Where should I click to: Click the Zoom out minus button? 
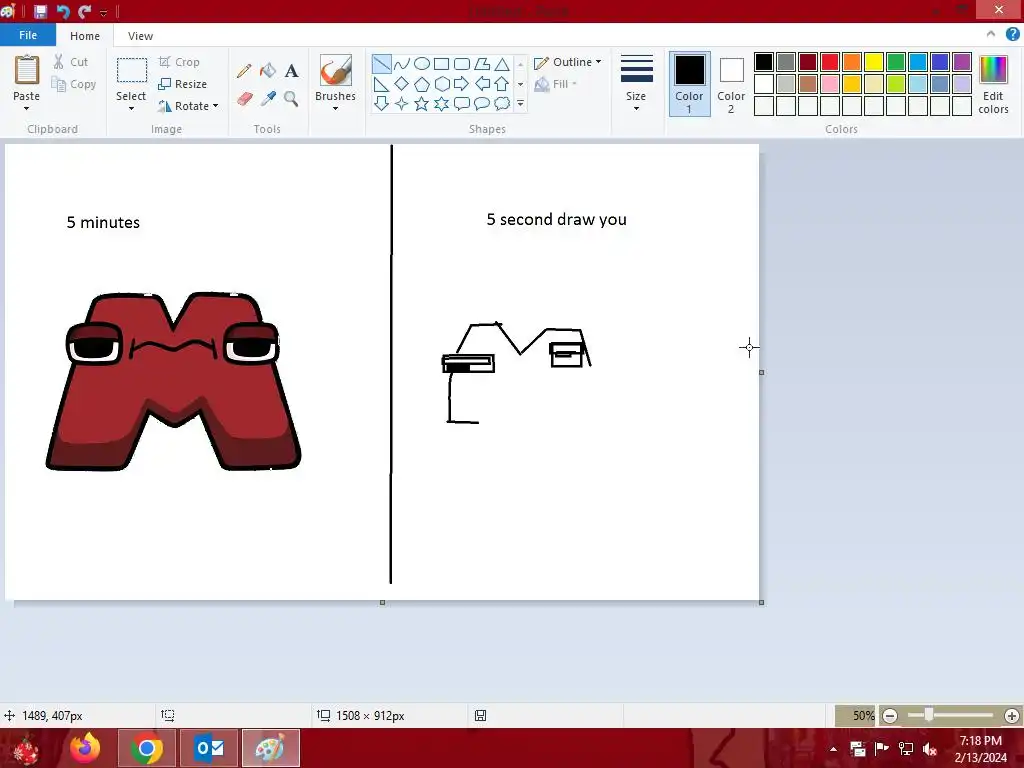click(889, 716)
